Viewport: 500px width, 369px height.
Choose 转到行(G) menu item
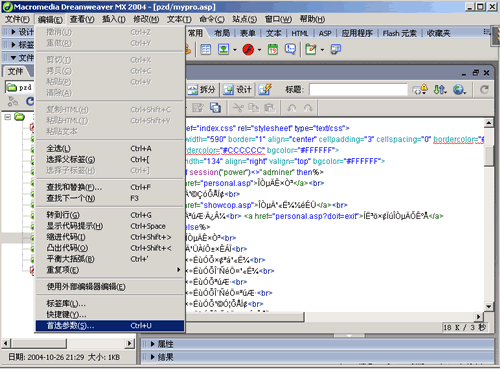click(110, 215)
